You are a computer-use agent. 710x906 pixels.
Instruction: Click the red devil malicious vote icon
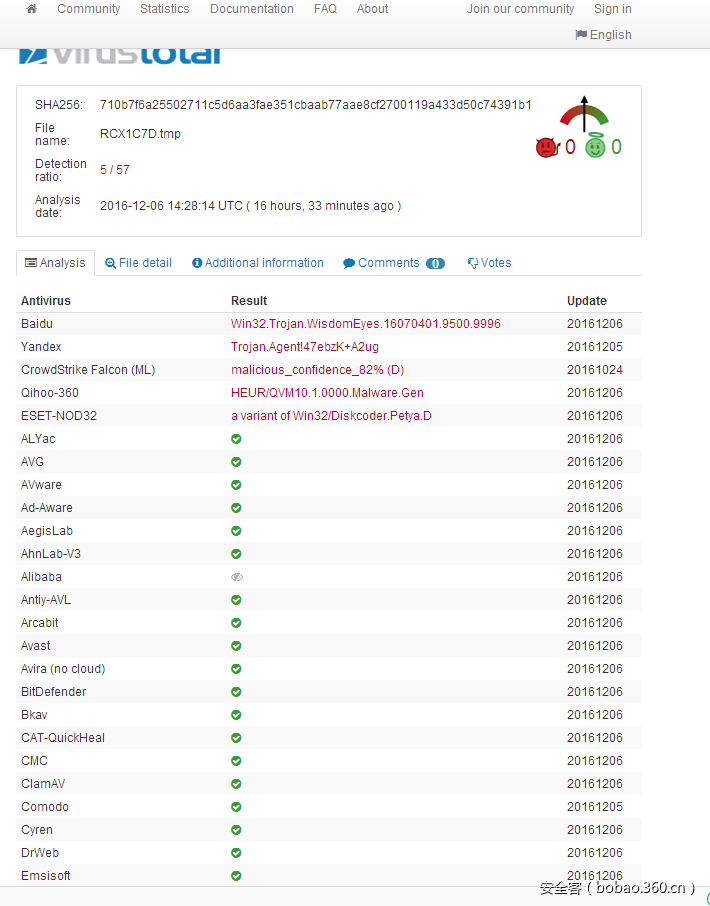tap(547, 147)
